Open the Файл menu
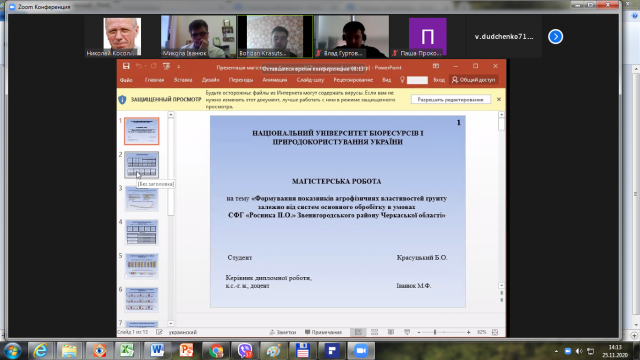 click(126, 80)
